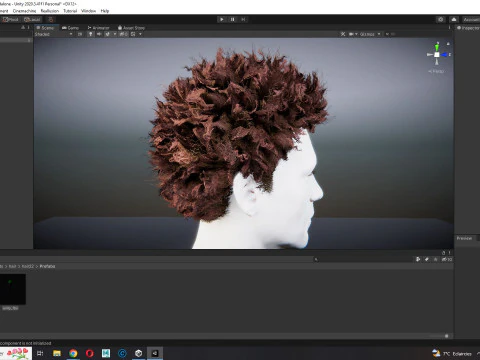Click the Hair folder breadcrumb

pyautogui.click(x=12, y=266)
